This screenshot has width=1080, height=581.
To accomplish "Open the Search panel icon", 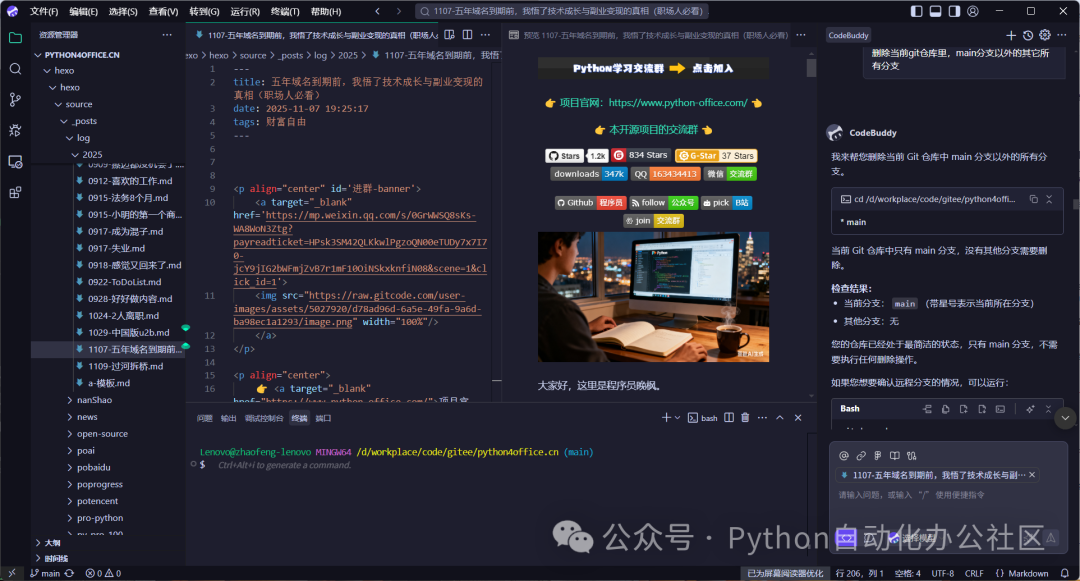I will click(x=14, y=69).
